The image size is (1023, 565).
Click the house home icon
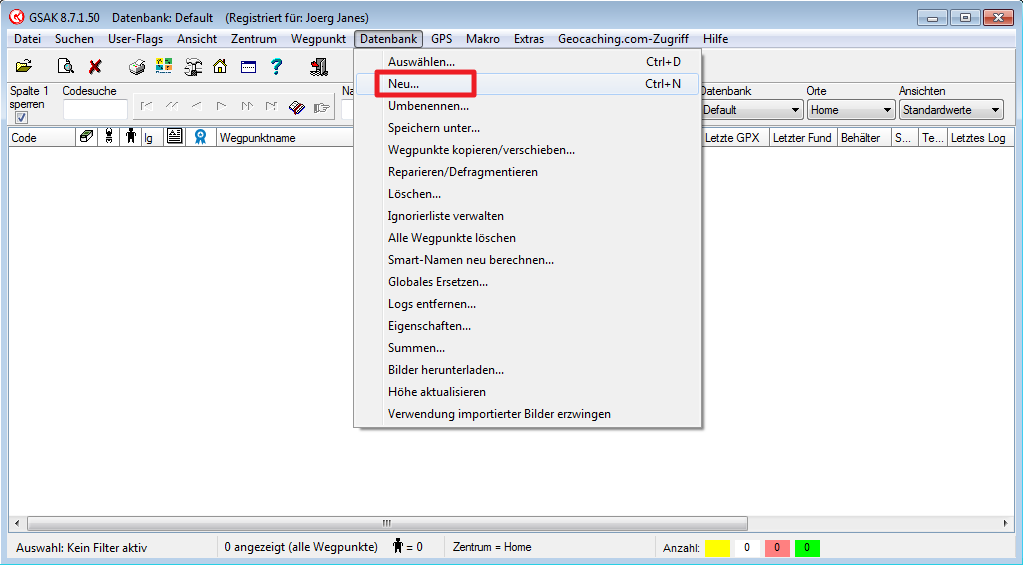[220, 66]
